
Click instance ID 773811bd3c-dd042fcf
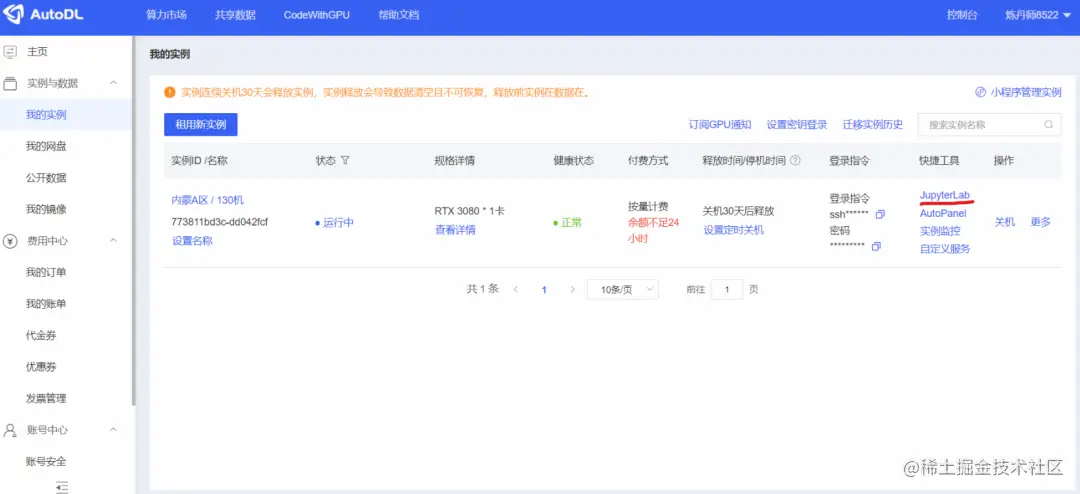coord(219,221)
